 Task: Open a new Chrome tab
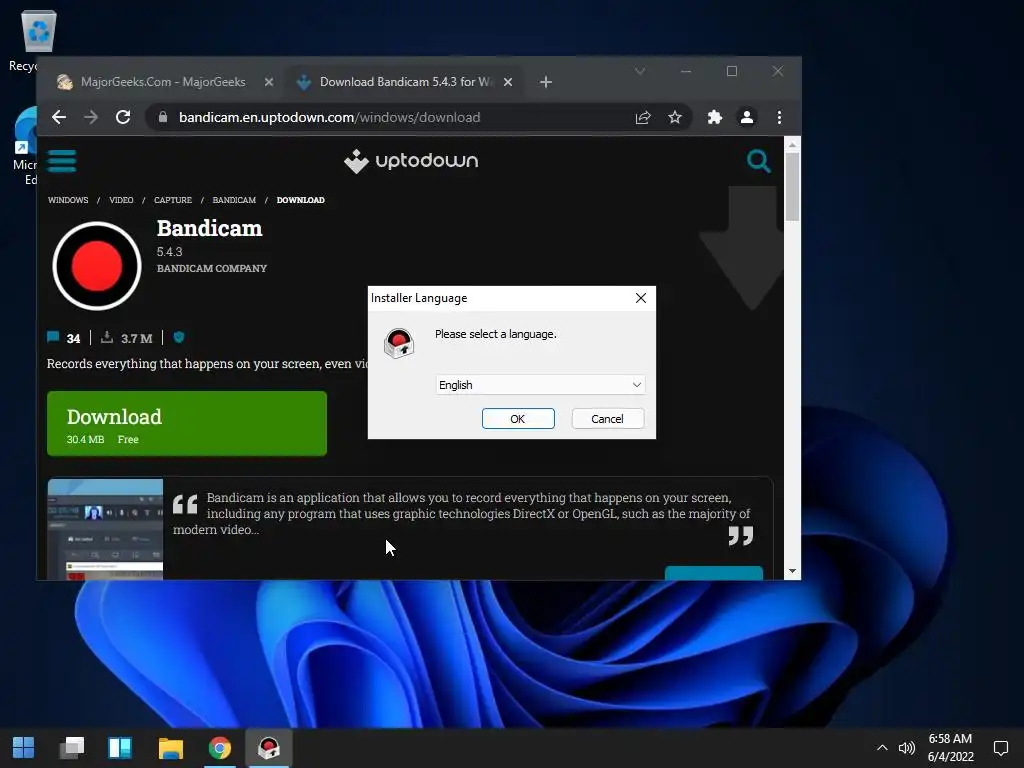coord(546,82)
